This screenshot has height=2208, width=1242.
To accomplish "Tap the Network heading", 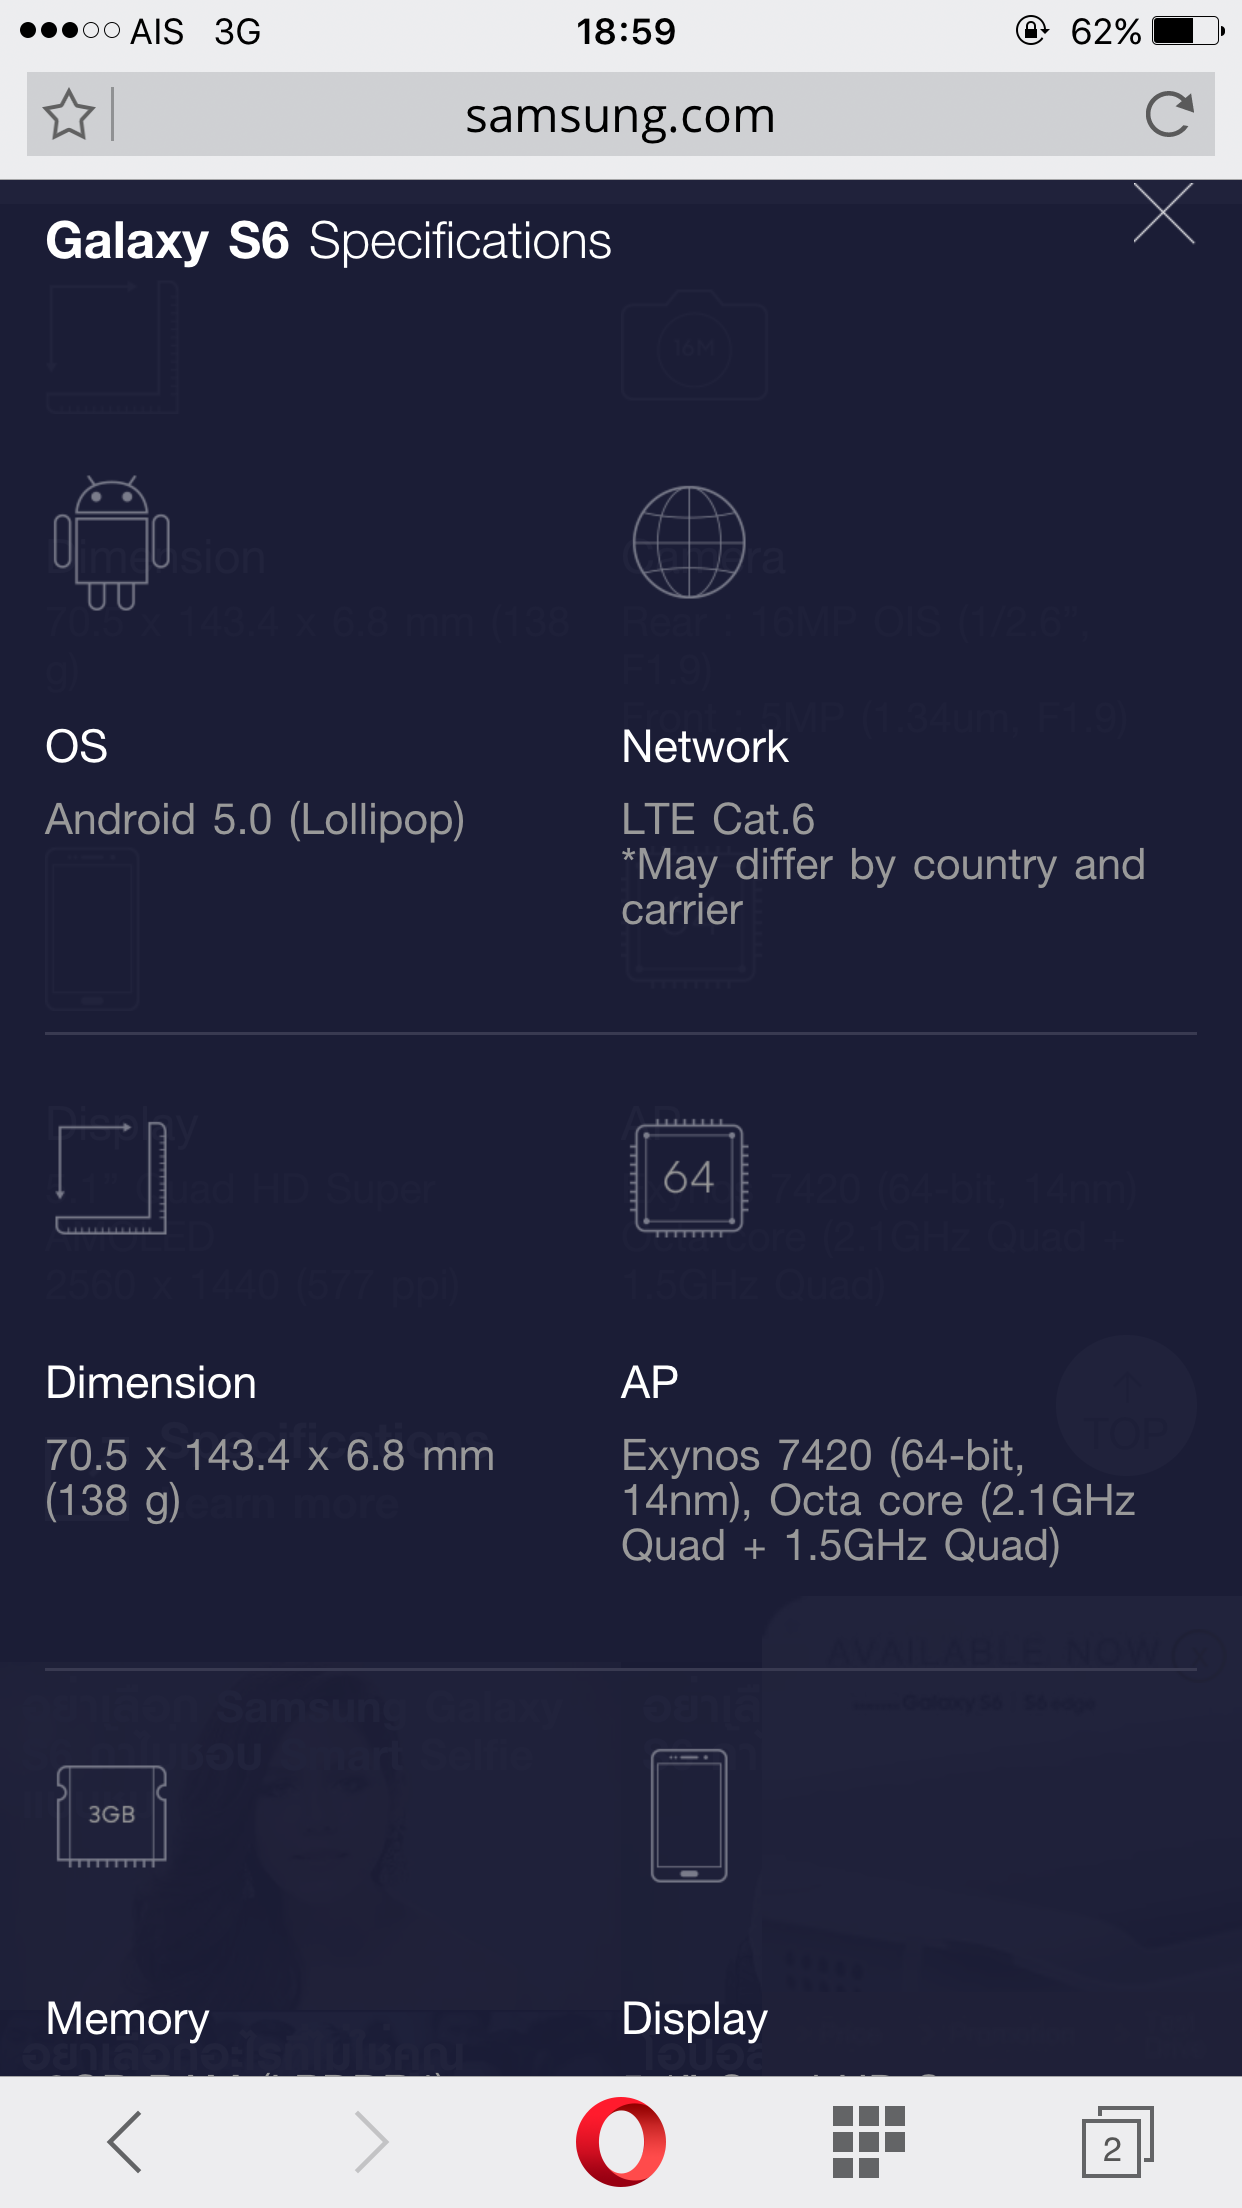I will click(705, 747).
